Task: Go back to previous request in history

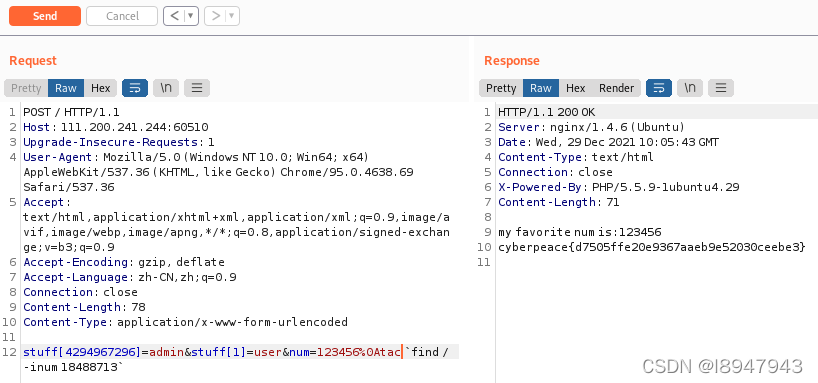Action: point(175,16)
